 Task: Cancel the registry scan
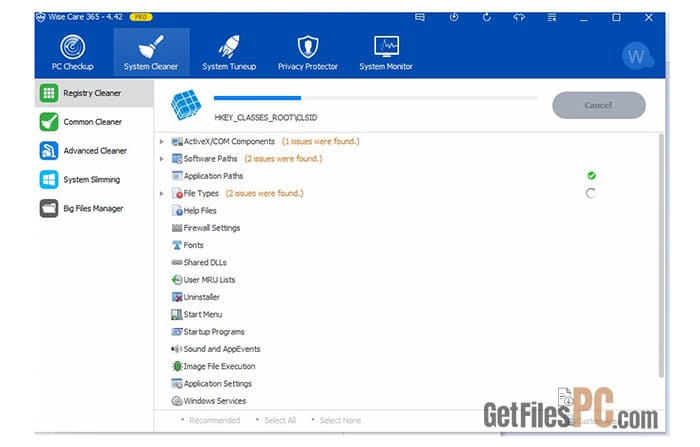click(599, 105)
